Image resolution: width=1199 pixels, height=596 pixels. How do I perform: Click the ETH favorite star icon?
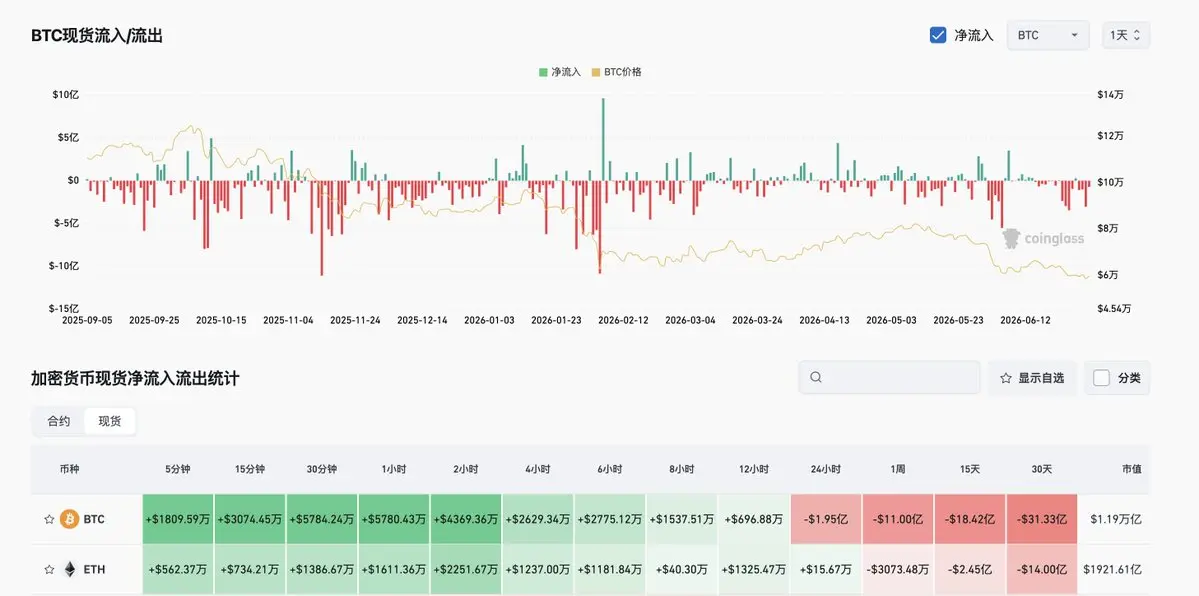coord(49,569)
